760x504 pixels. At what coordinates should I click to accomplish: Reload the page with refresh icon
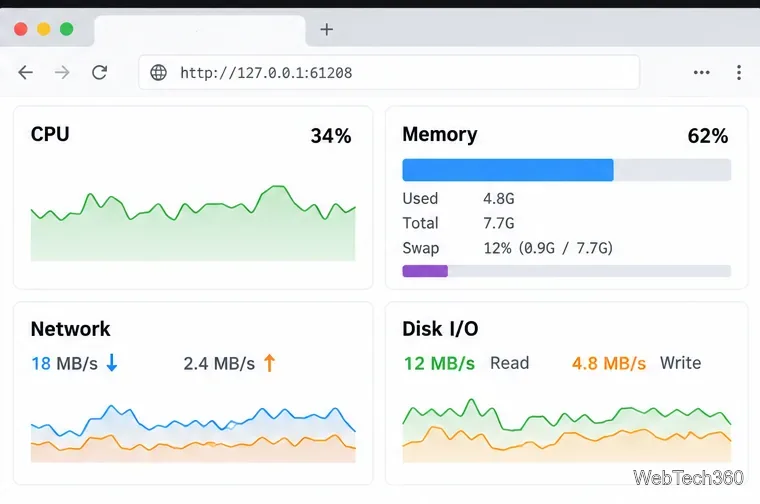[99, 73]
